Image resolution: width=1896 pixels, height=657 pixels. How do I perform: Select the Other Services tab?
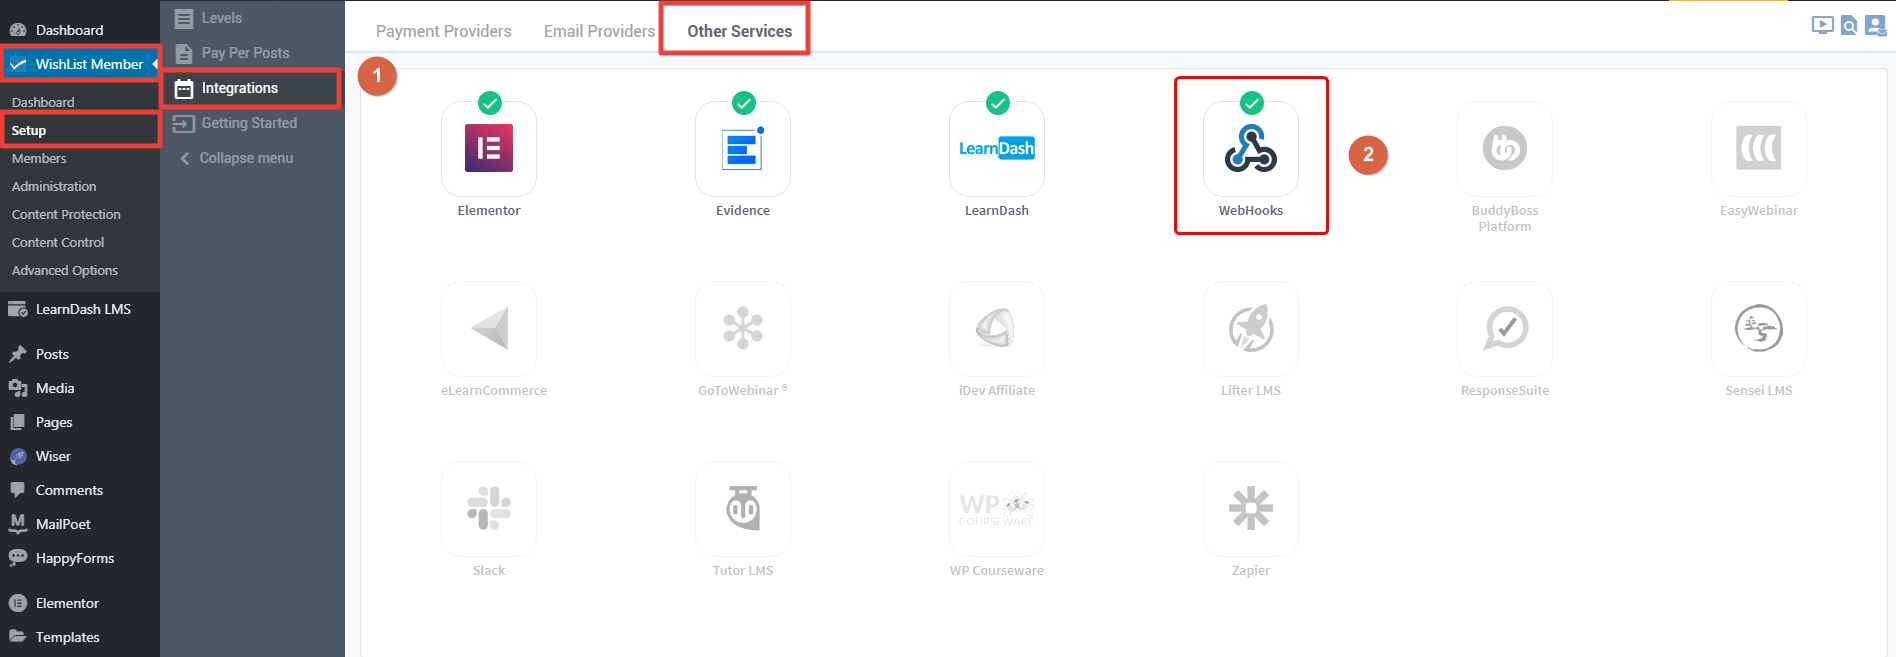(x=740, y=31)
